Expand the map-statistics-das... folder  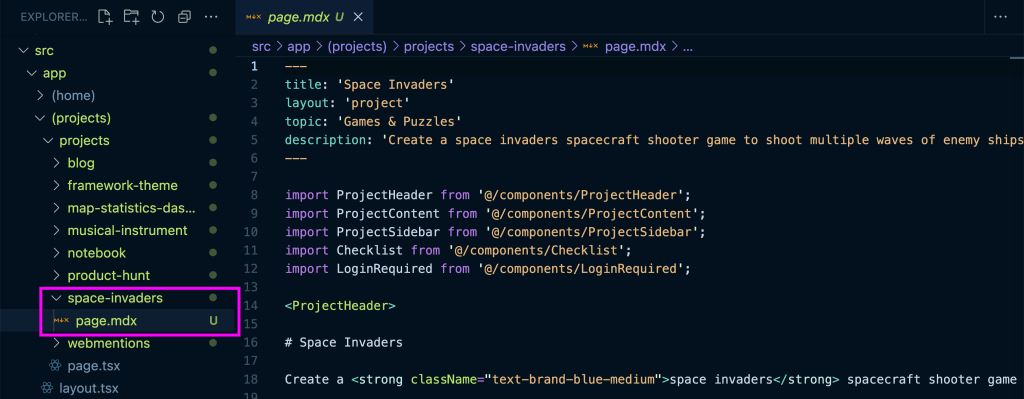(57, 208)
